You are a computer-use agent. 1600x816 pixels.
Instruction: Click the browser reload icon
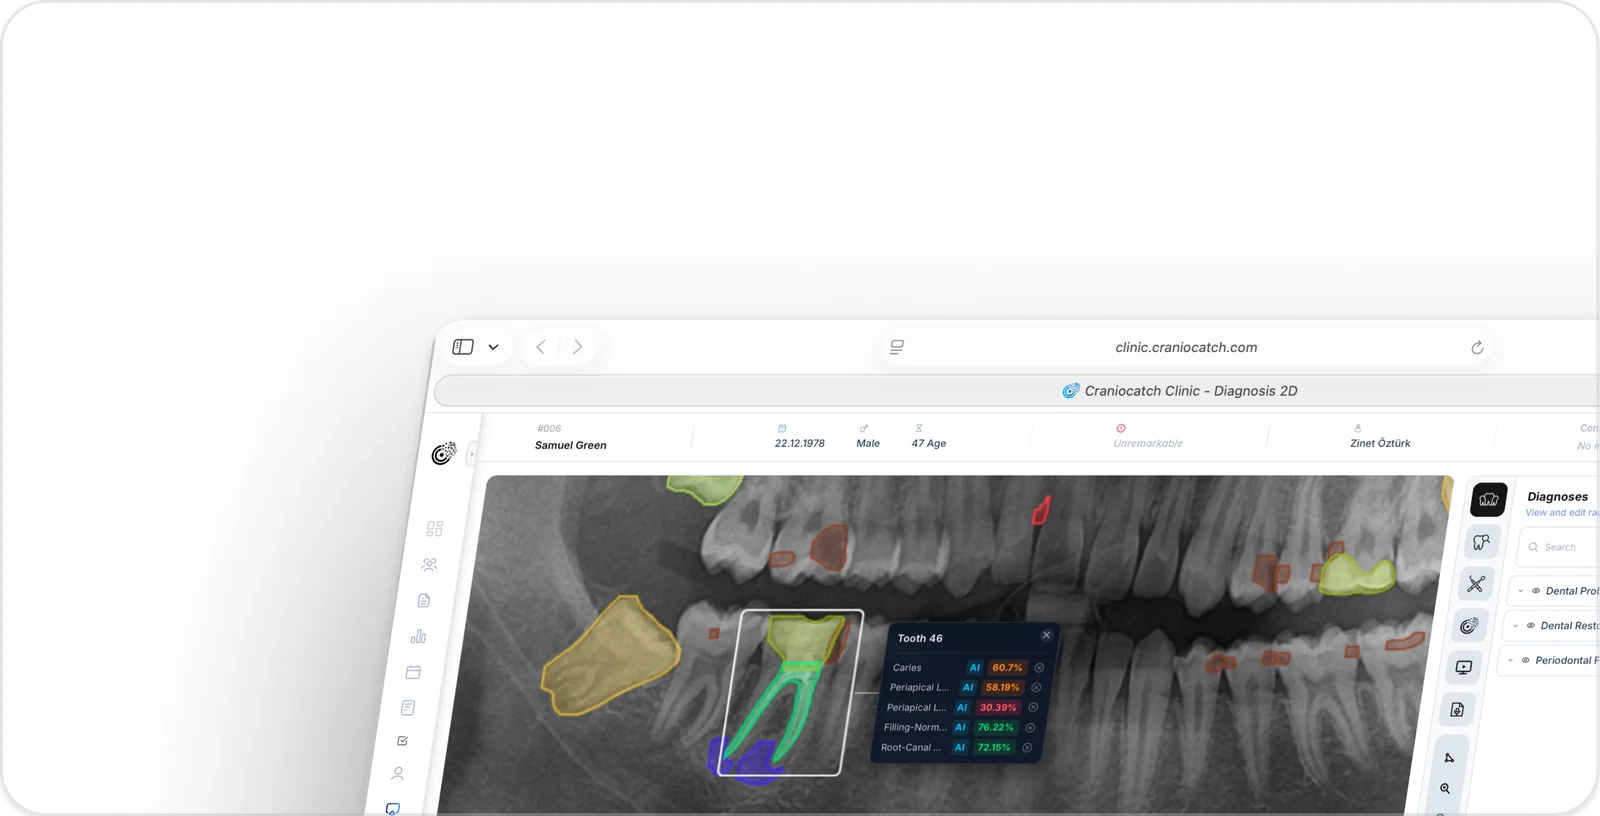click(1477, 347)
